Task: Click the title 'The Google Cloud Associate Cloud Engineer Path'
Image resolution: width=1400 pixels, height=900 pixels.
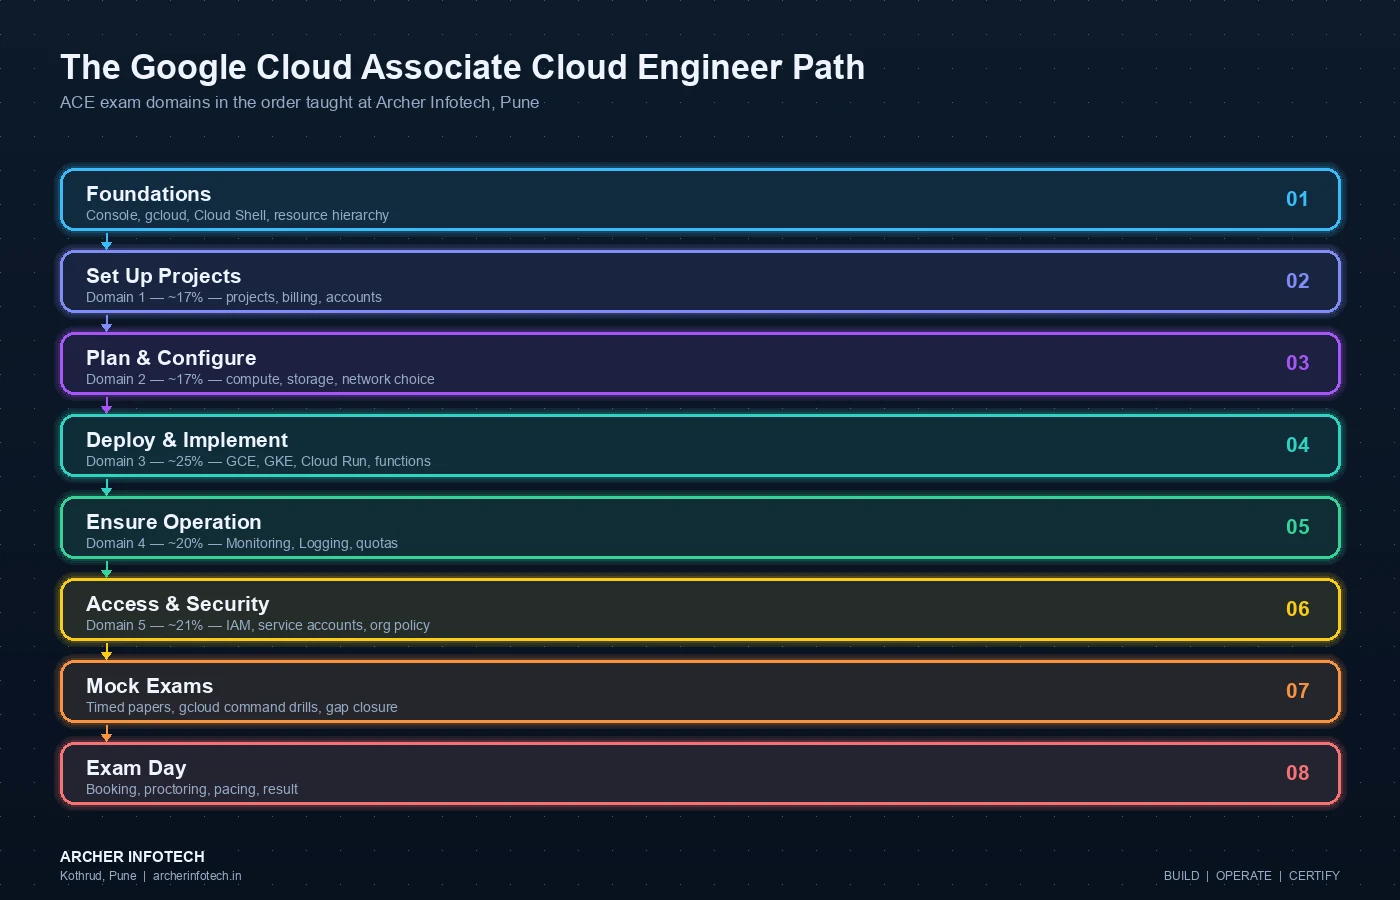Action: (x=462, y=67)
